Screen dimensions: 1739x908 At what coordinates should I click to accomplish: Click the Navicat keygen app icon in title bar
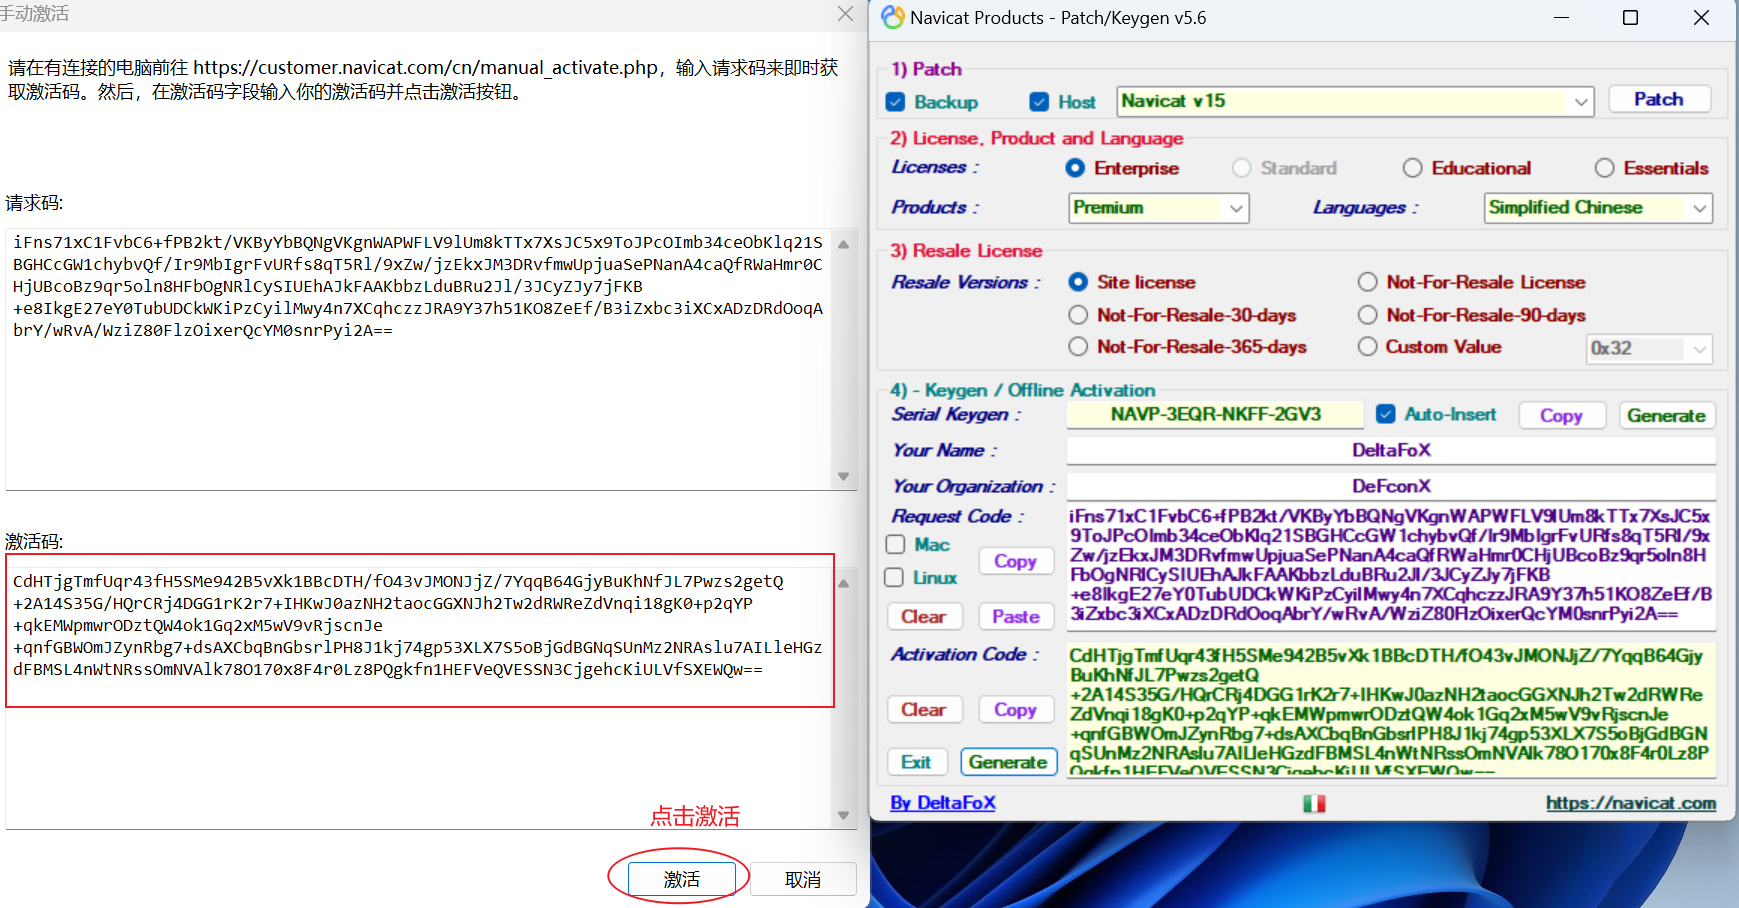892,17
